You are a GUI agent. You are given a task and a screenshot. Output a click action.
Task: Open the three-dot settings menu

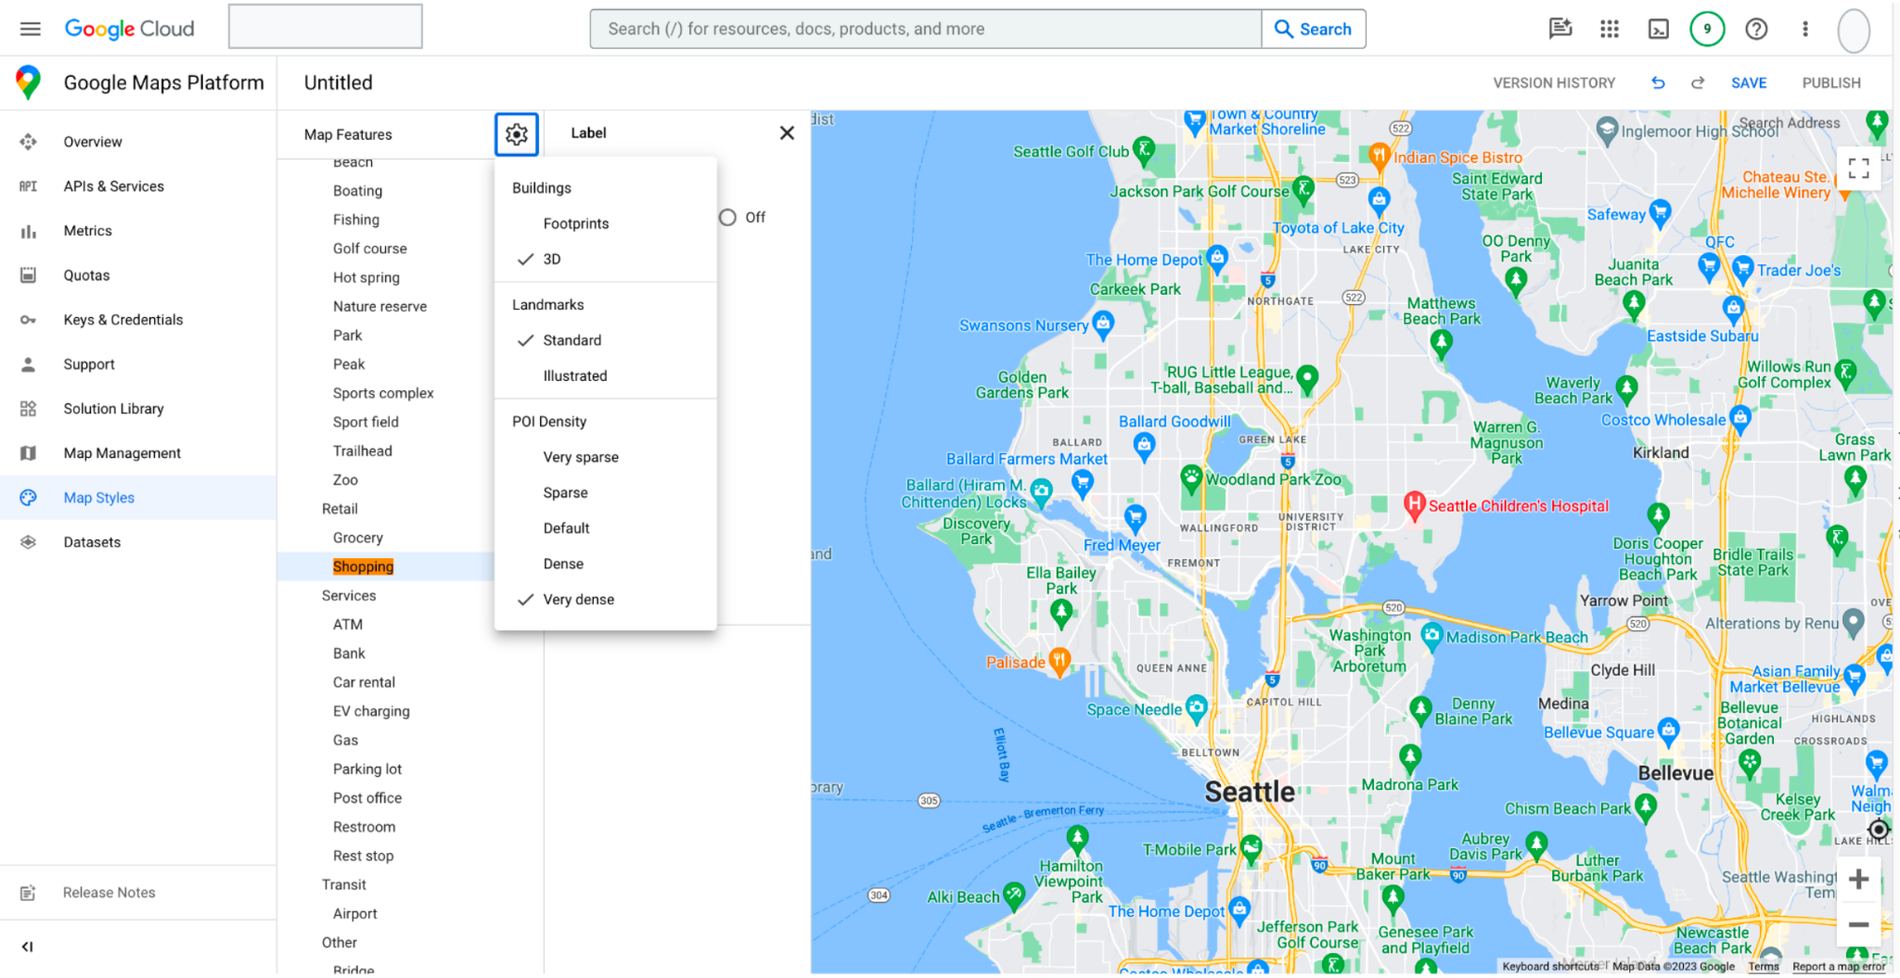click(x=1805, y=29)
